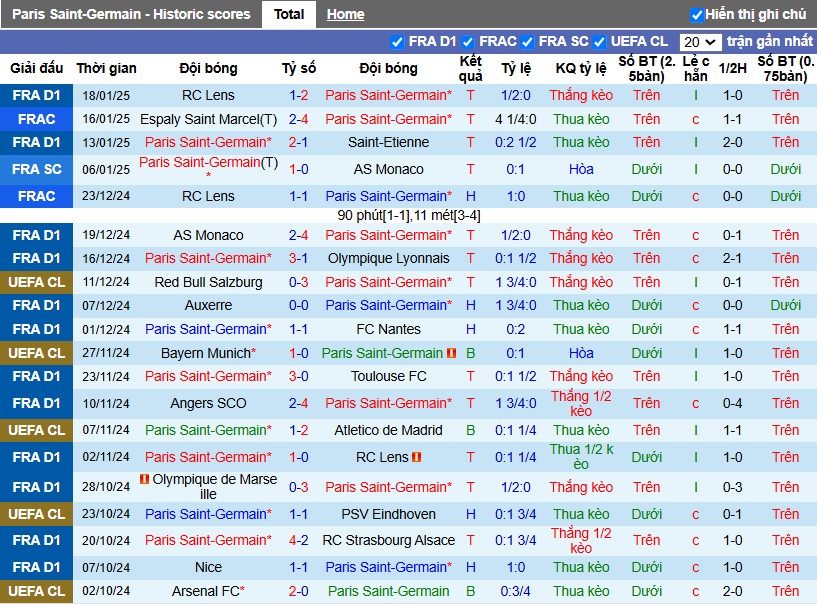Click the 1-2 score on 18/01/25
This screenshot has width=817, height=604.
point(299,95)
